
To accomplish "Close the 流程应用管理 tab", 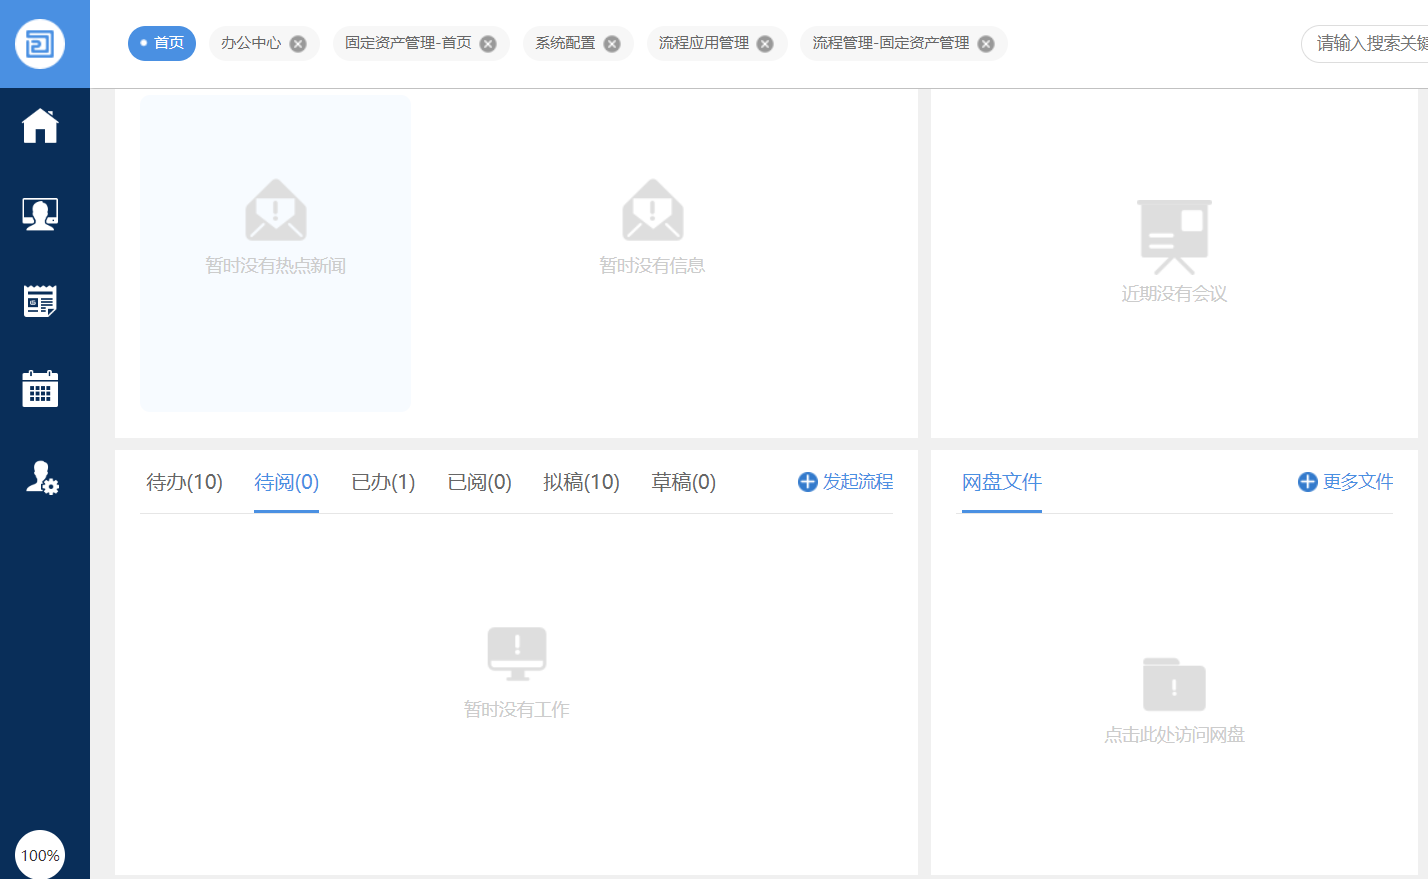I will (765, 44).
